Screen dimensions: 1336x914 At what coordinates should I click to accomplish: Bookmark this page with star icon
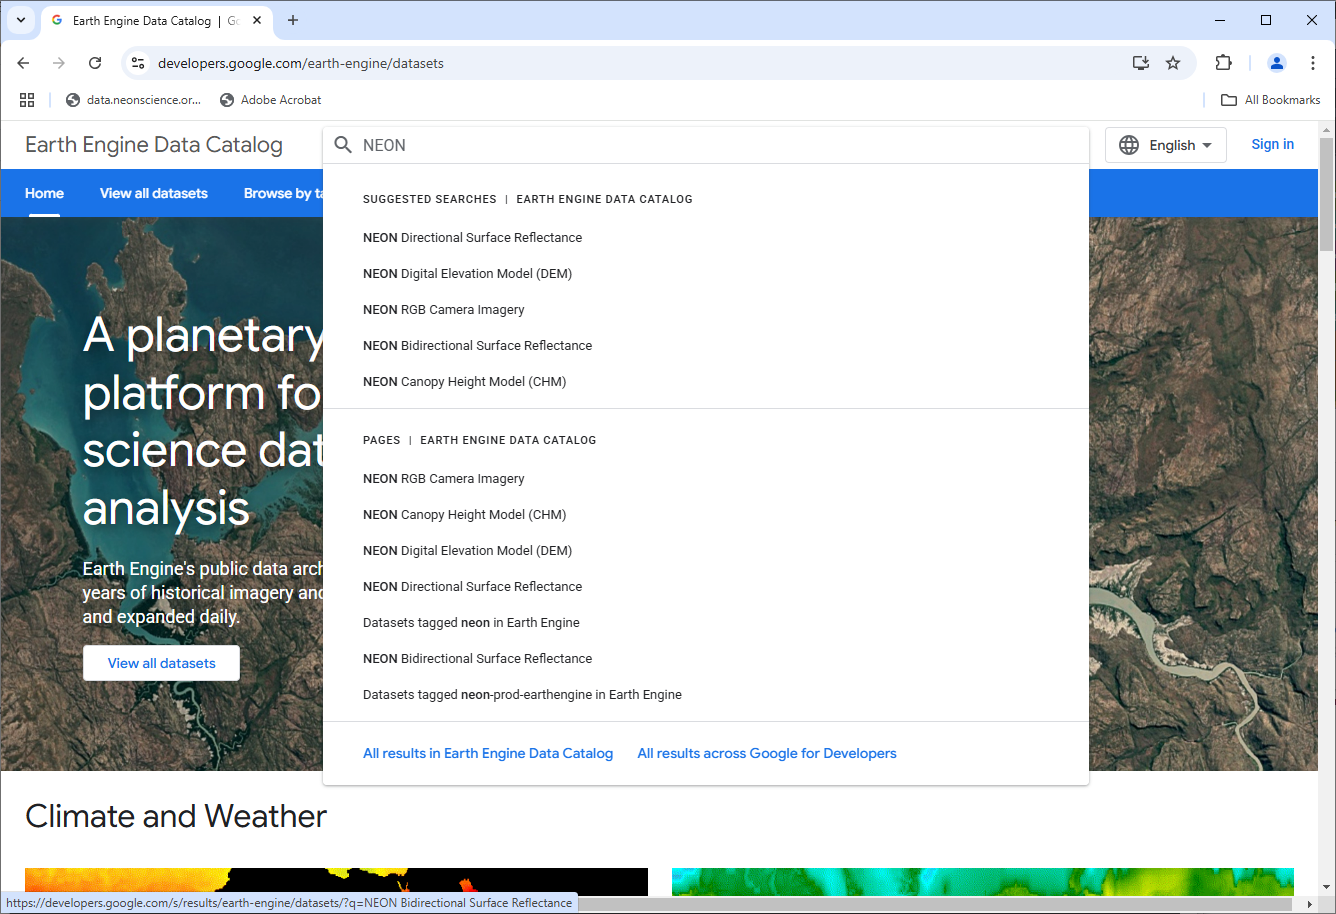click(x=1173, y=63)
